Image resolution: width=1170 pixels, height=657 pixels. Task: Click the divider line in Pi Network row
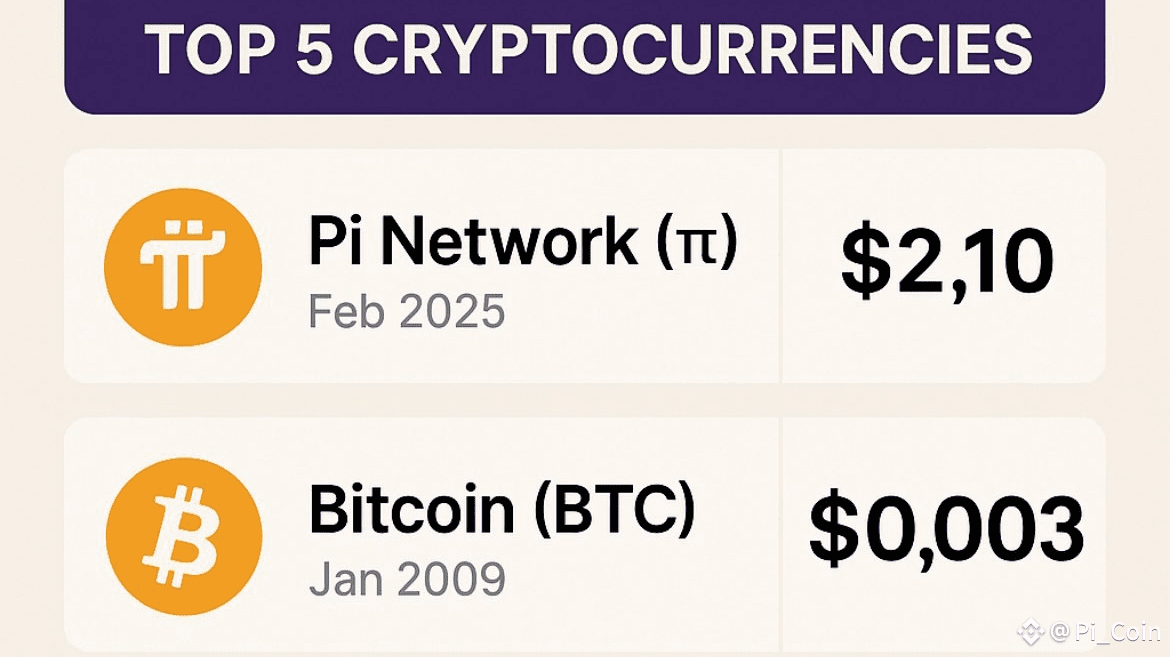(x=780, y=266)
